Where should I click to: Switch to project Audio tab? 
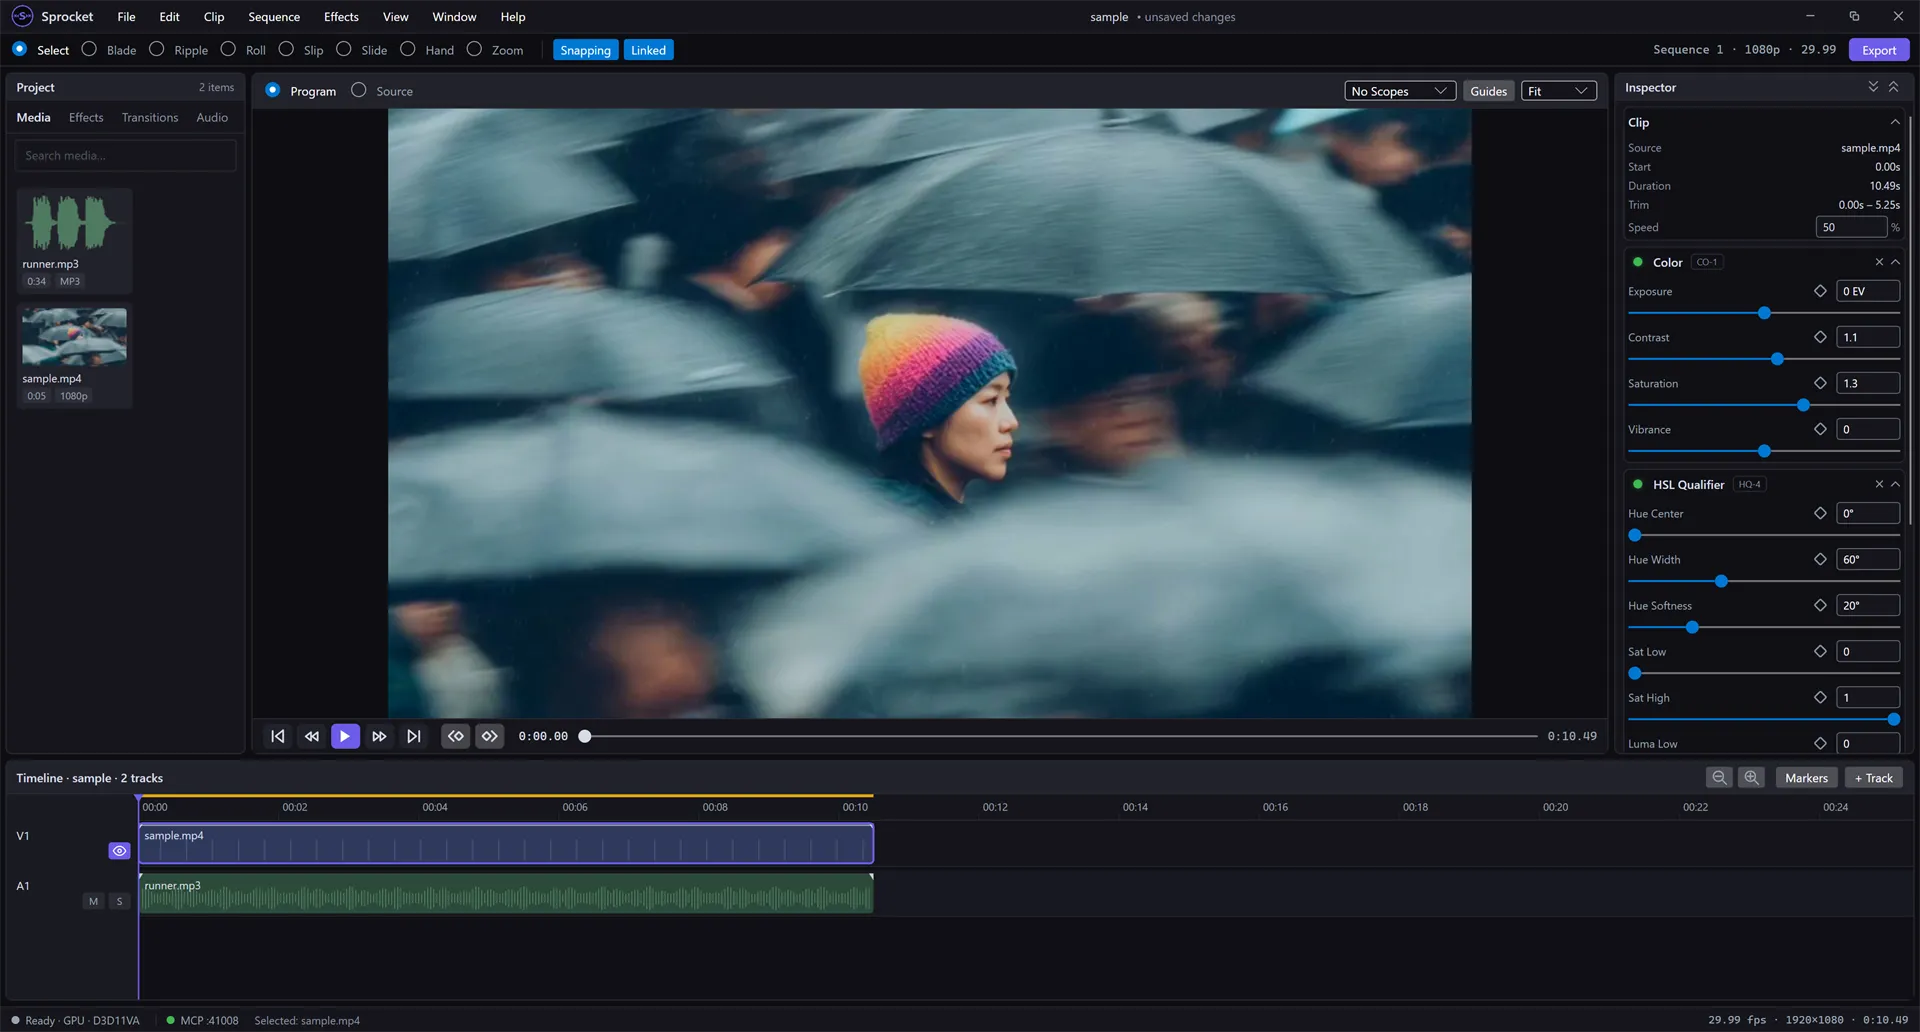212,117
